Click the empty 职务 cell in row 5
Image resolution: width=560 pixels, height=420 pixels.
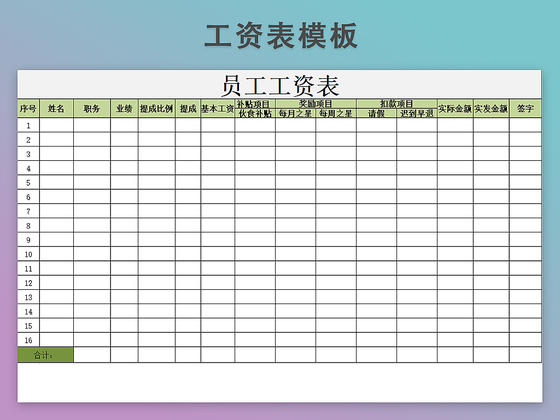click(x=92, y=182)
